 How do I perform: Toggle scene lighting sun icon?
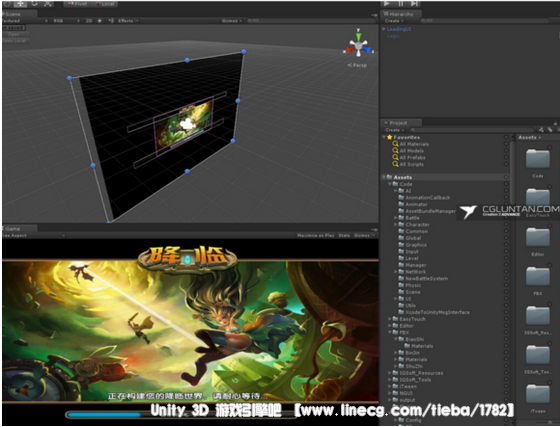[x=100, y=21]
